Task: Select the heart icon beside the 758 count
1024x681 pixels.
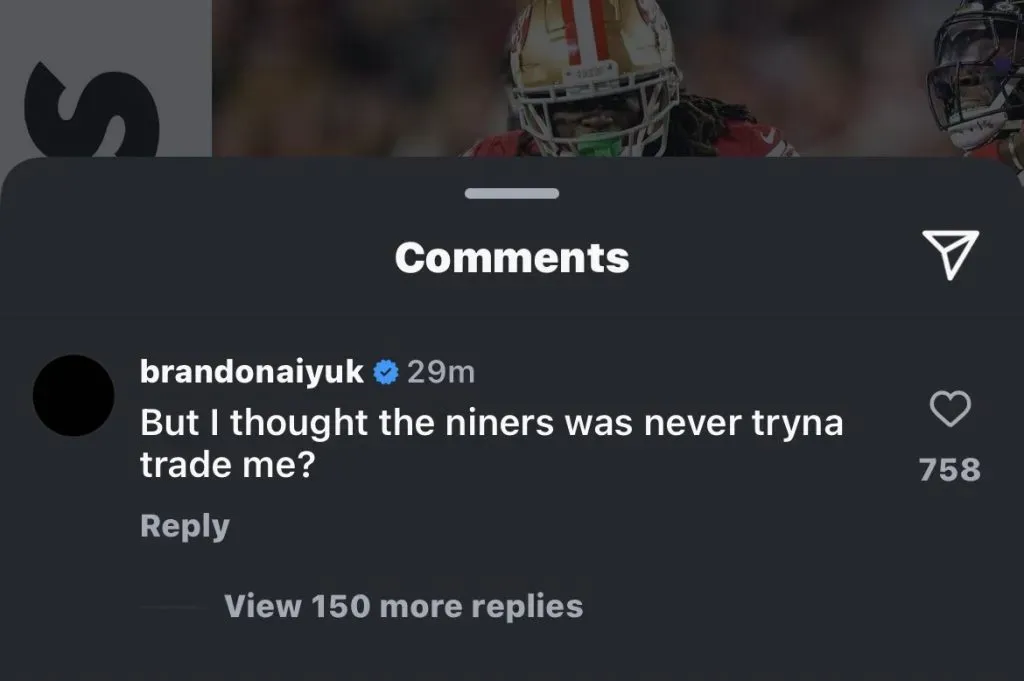Action: (949, 408)
